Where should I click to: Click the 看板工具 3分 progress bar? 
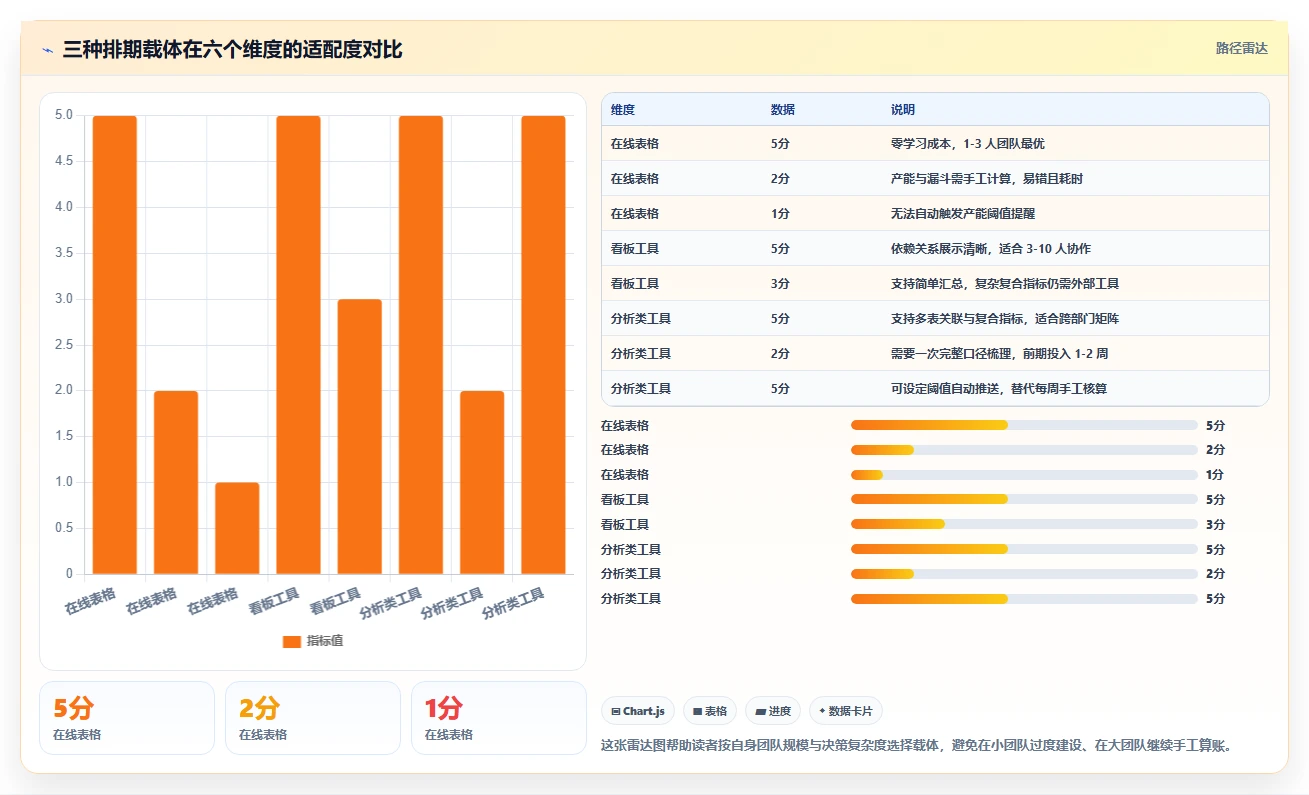click(x=1024, y=524)
